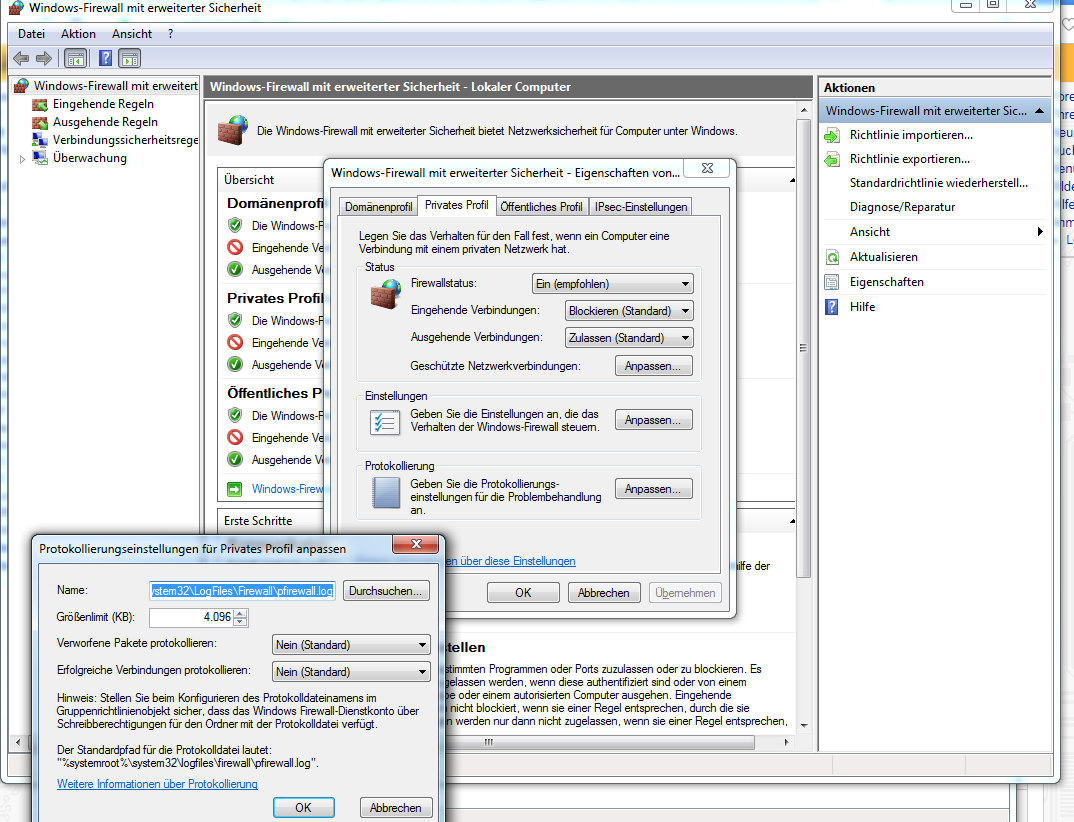Image resolution: width=1074 pixels, height=822 pixels.
Task: Collapse the Aktionen section header arrow
Action: point(1040,110)
